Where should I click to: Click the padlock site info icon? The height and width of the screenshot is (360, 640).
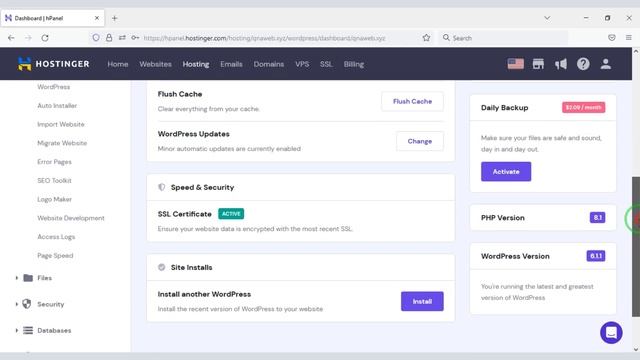coord(109,38)
